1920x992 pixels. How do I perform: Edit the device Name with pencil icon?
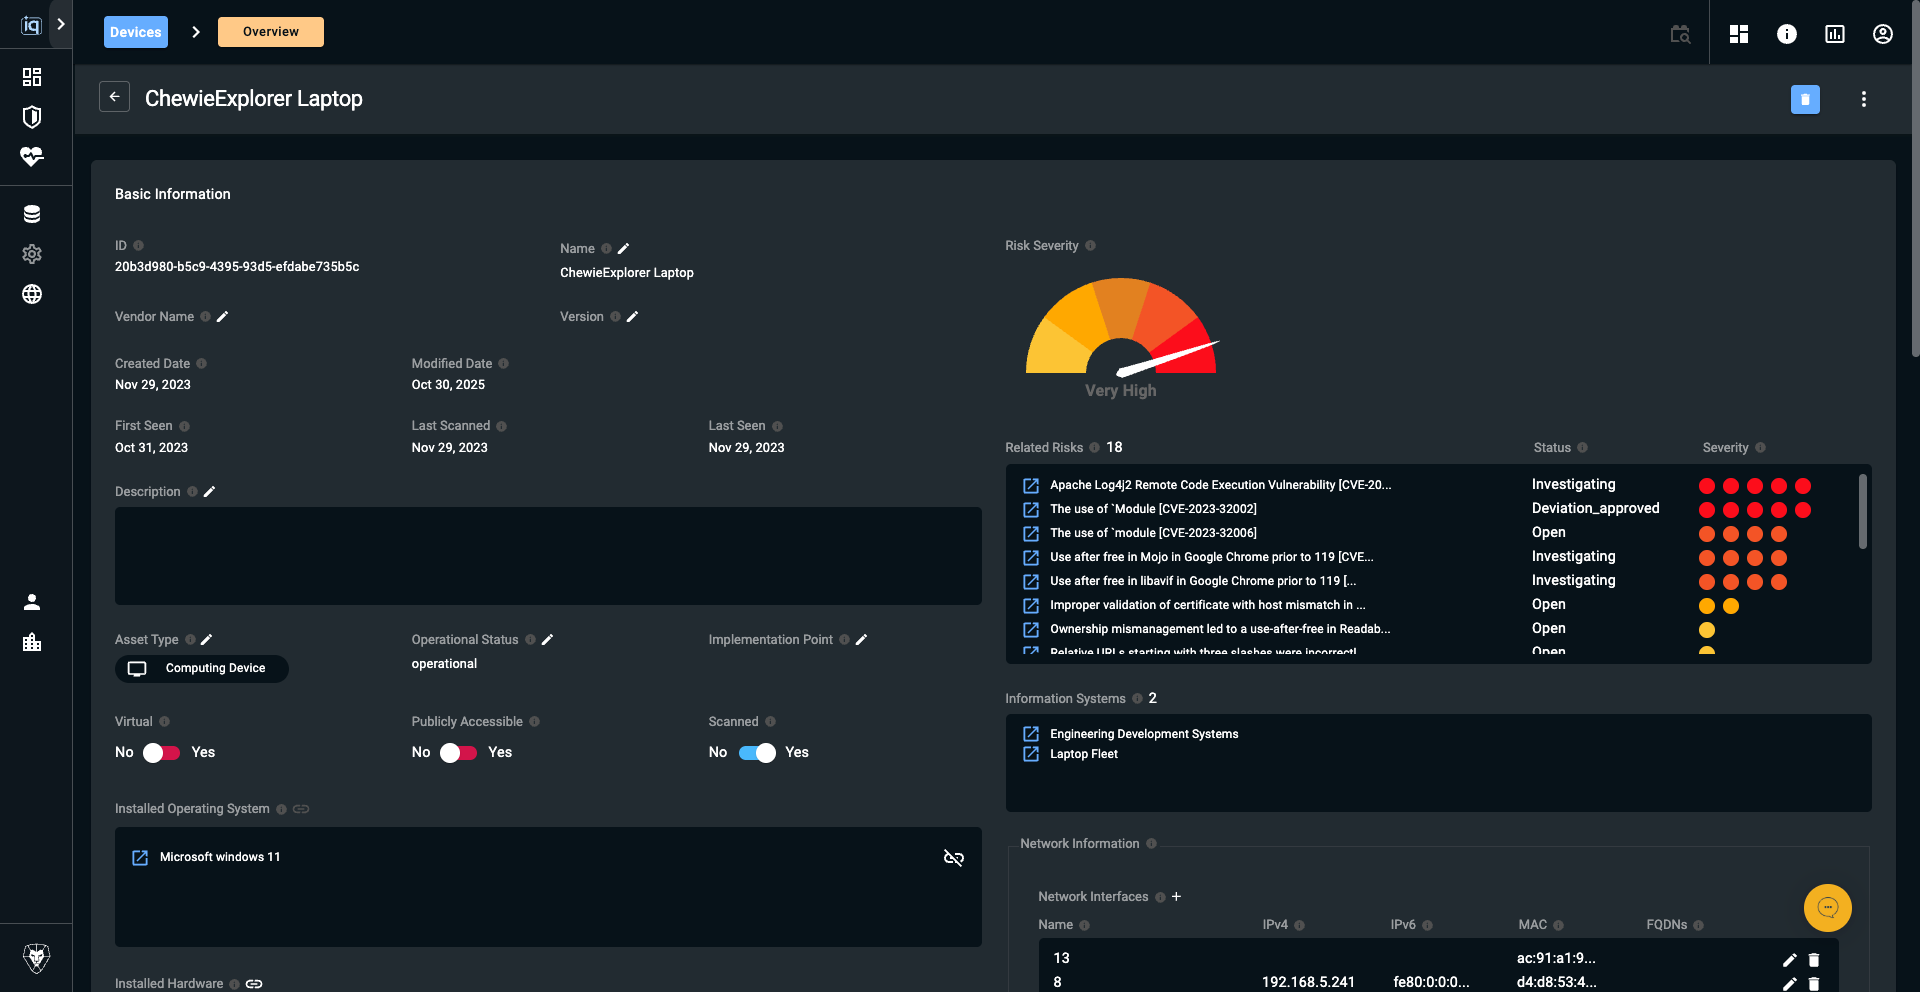[624, 248]
